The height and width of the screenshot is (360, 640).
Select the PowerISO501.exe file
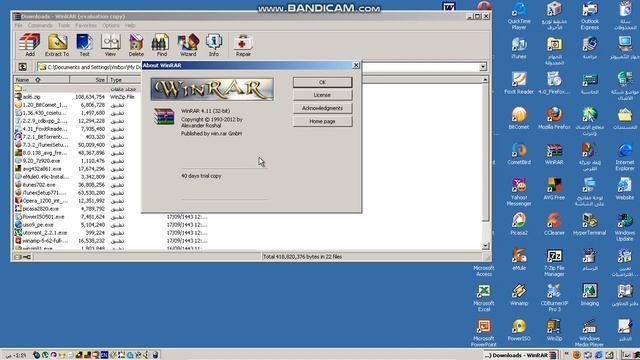(x=43, y=217)
